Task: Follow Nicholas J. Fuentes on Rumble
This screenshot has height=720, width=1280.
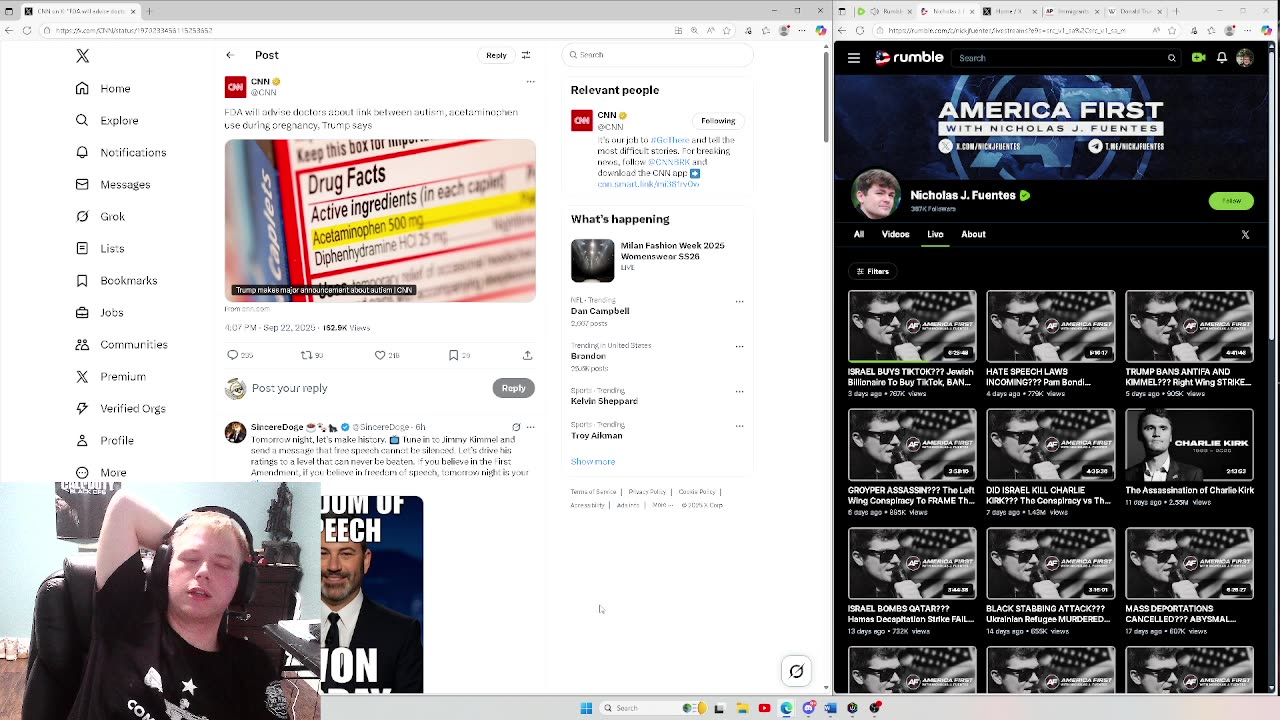Action: pos(1231,201)
